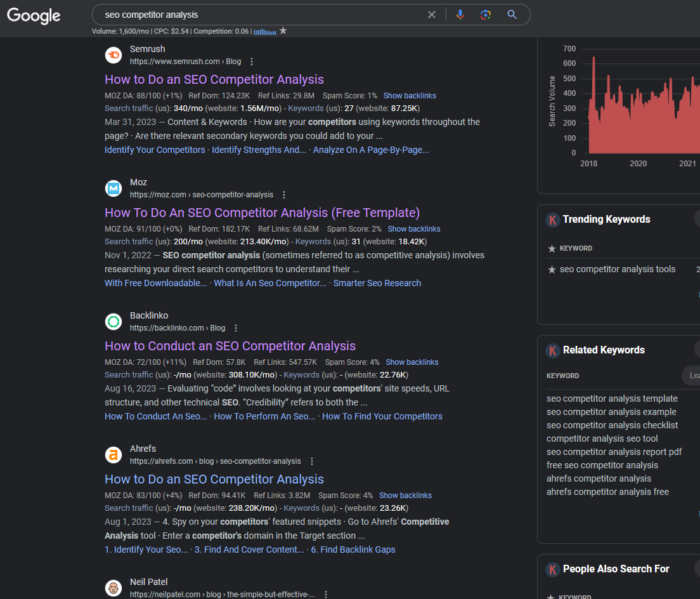Select 'seo competitor analysis checklist' related keyword
This screenshot has width=700, height=599.
[612, 425]
